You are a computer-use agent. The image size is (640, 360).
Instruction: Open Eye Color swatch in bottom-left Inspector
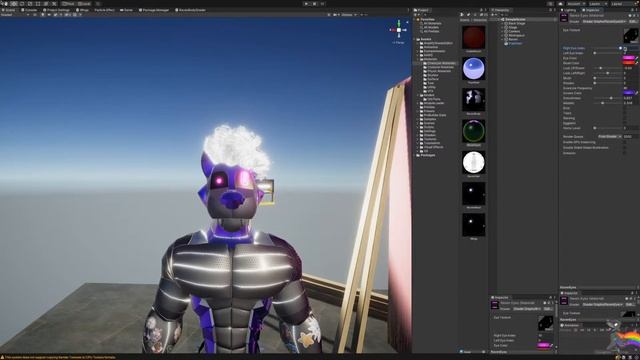click(543, 345)
